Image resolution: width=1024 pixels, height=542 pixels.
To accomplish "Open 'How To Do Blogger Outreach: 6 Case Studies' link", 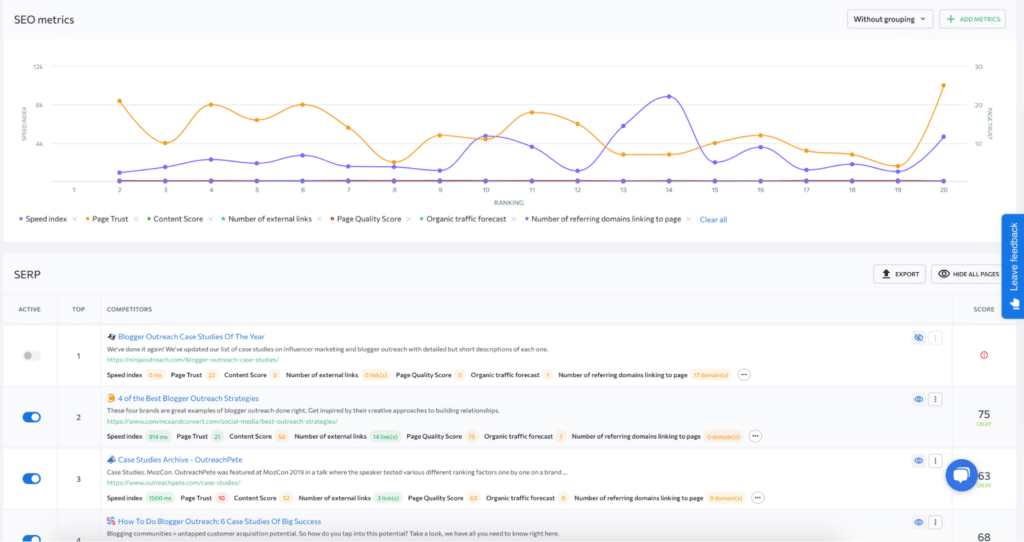I will point(219,521).
